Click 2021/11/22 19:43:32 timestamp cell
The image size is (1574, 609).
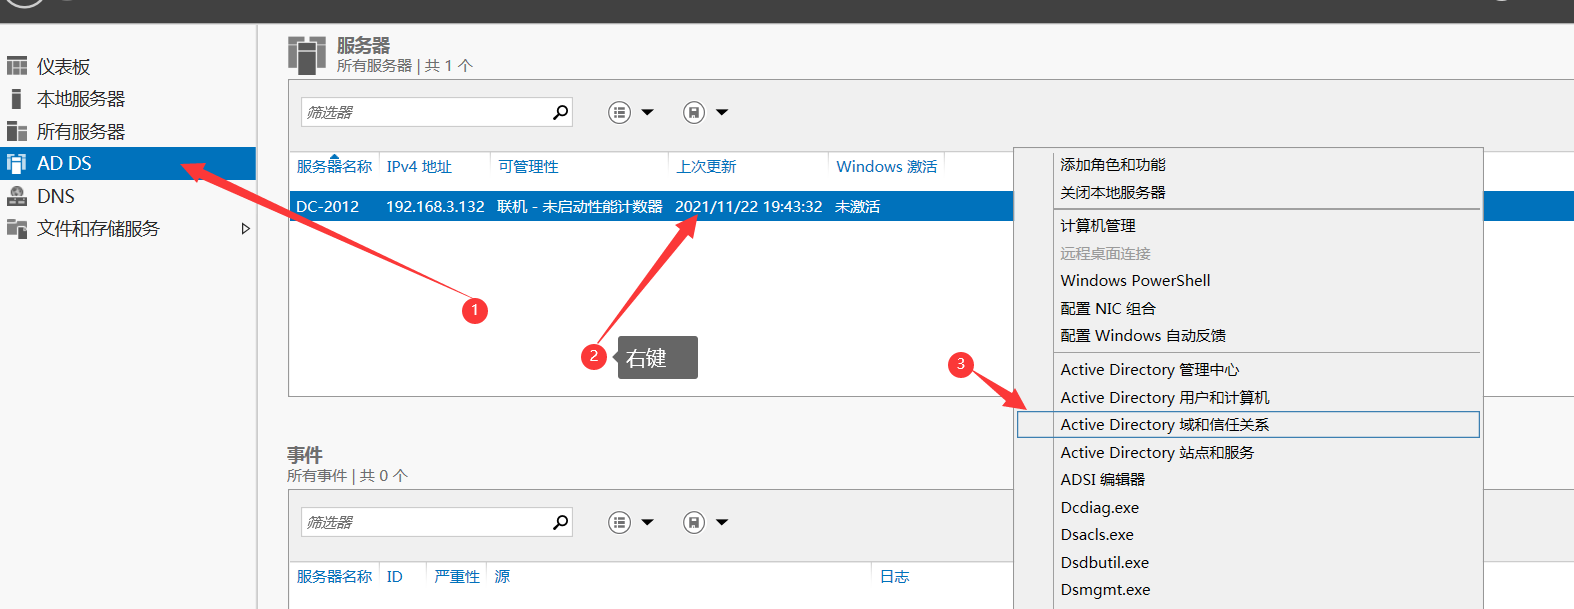(749, 207)
